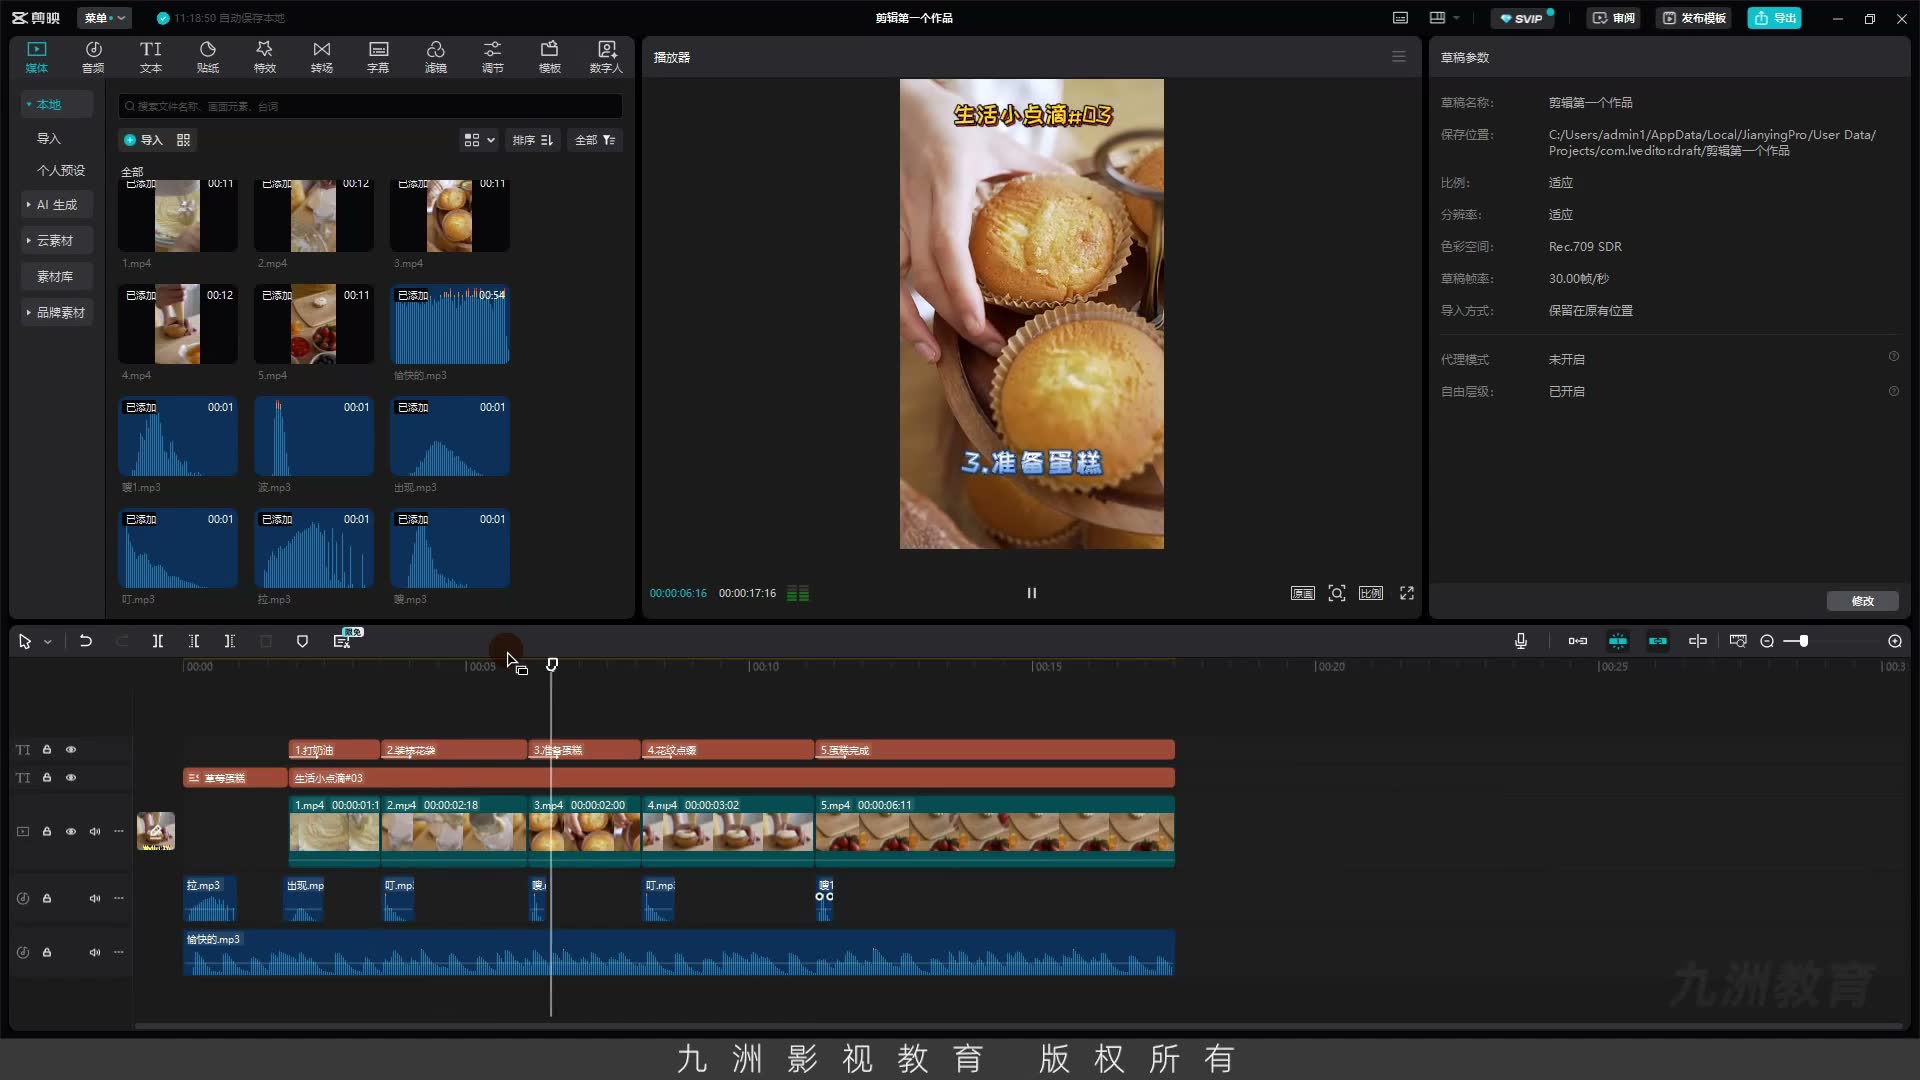Mute the 愉快的.mp3 audio track
This screenshot has width=1920, height=1080.
[x=95, y=952]
